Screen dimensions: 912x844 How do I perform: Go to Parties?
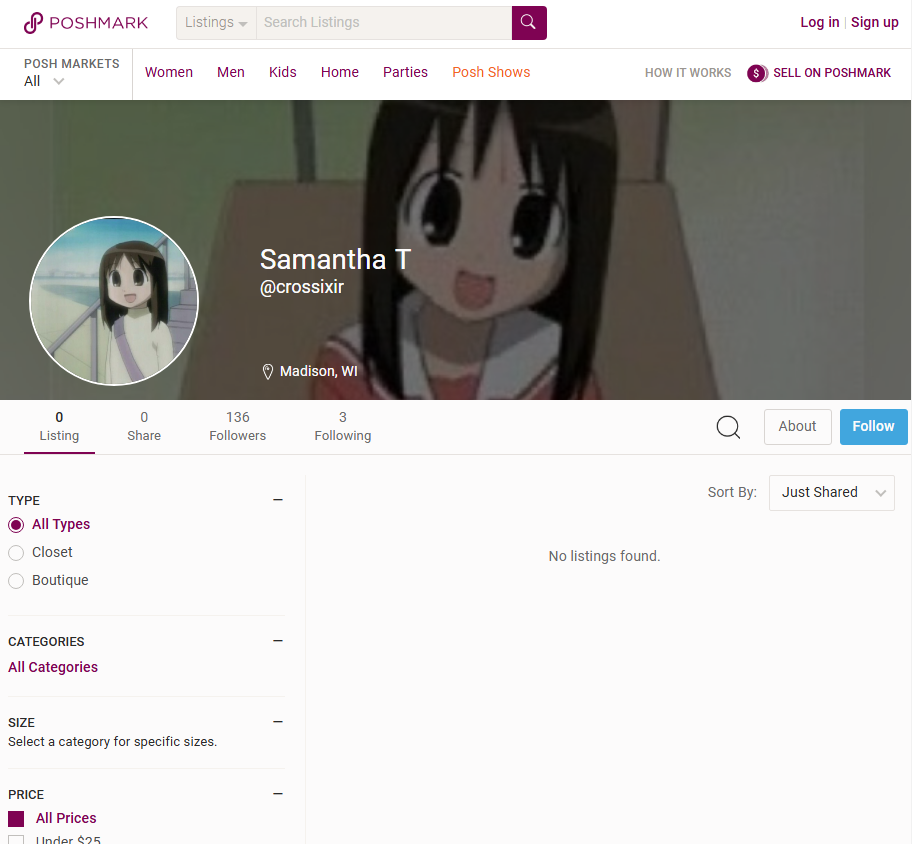405,72
